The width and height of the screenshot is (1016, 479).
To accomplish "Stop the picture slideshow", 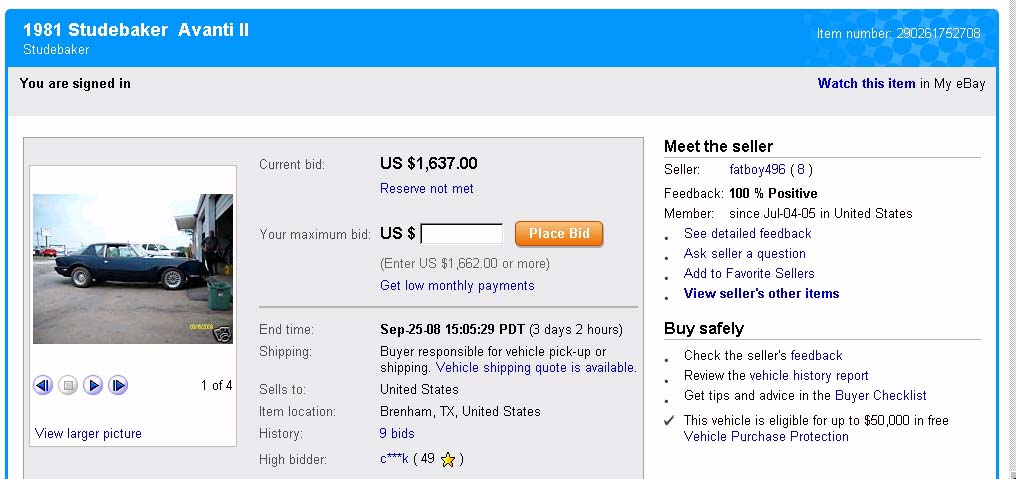I will 67,385.
